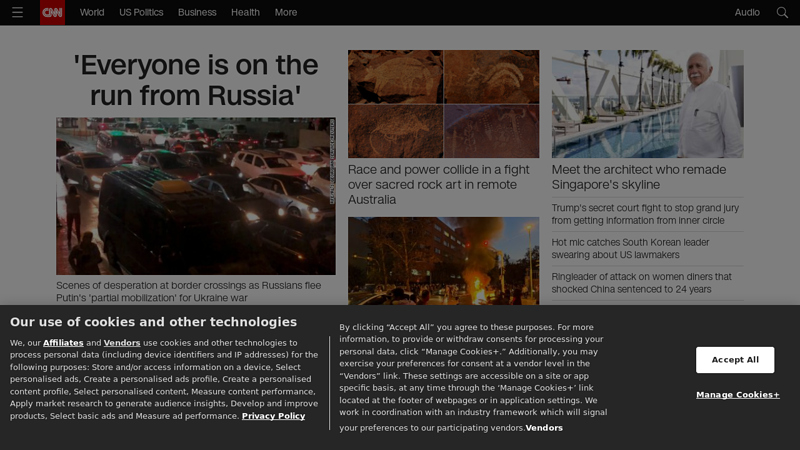Open the rock art petroglyph image

[x=443, y=104]
